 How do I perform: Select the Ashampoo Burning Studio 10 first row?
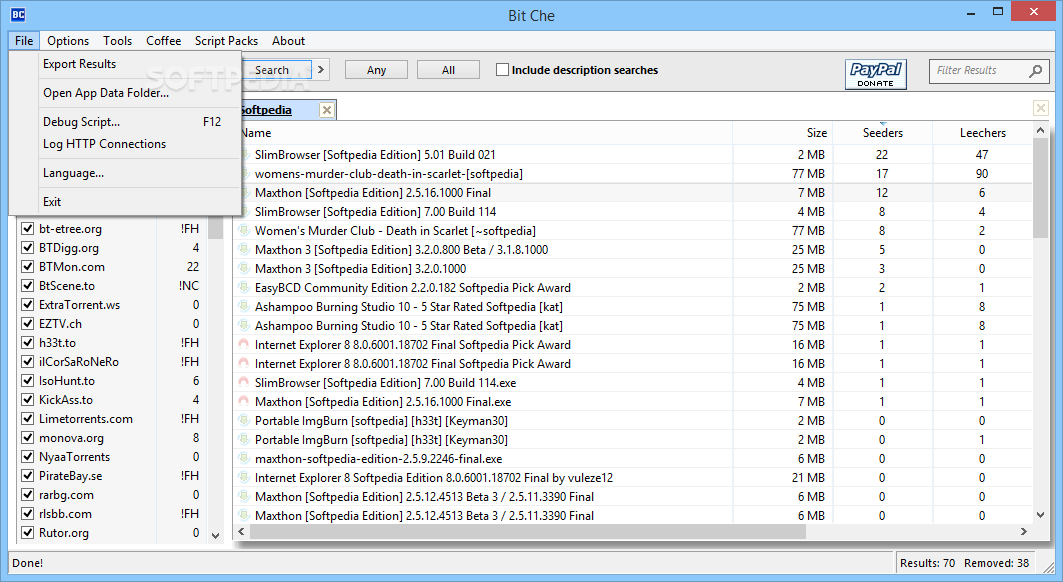click(635, 307)
